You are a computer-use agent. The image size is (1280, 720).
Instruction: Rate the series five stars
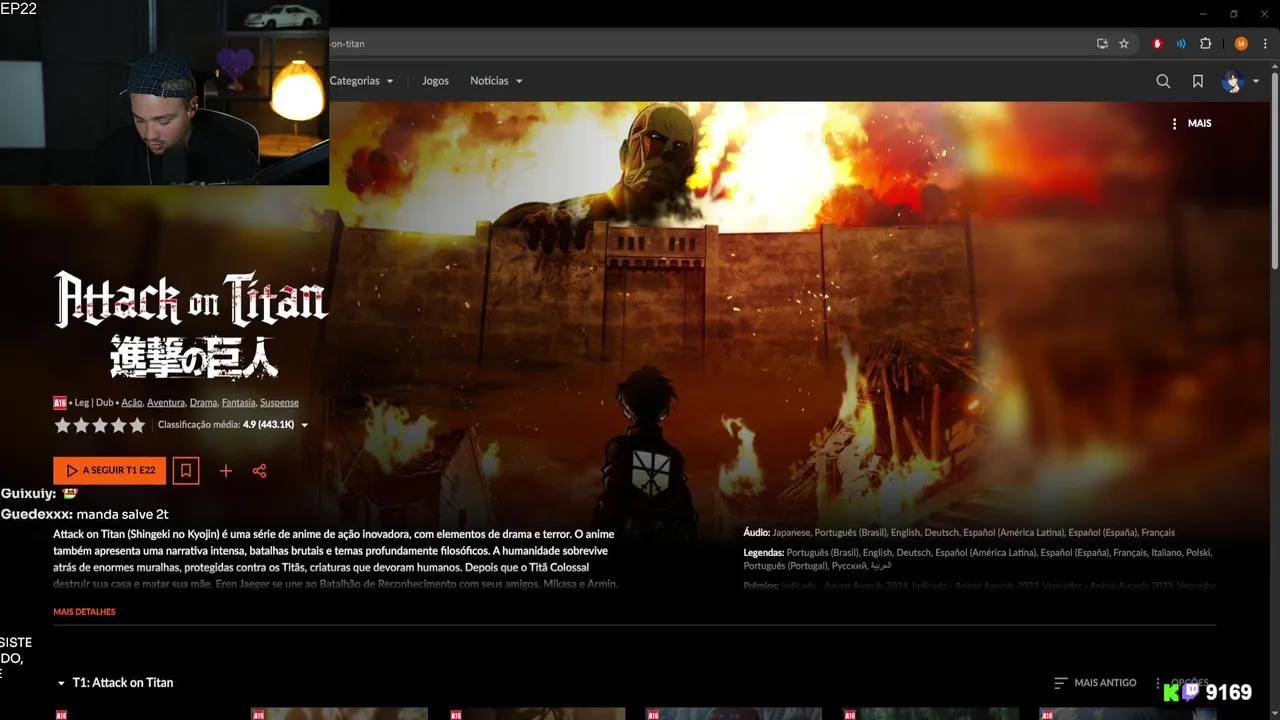pos(137,425)
